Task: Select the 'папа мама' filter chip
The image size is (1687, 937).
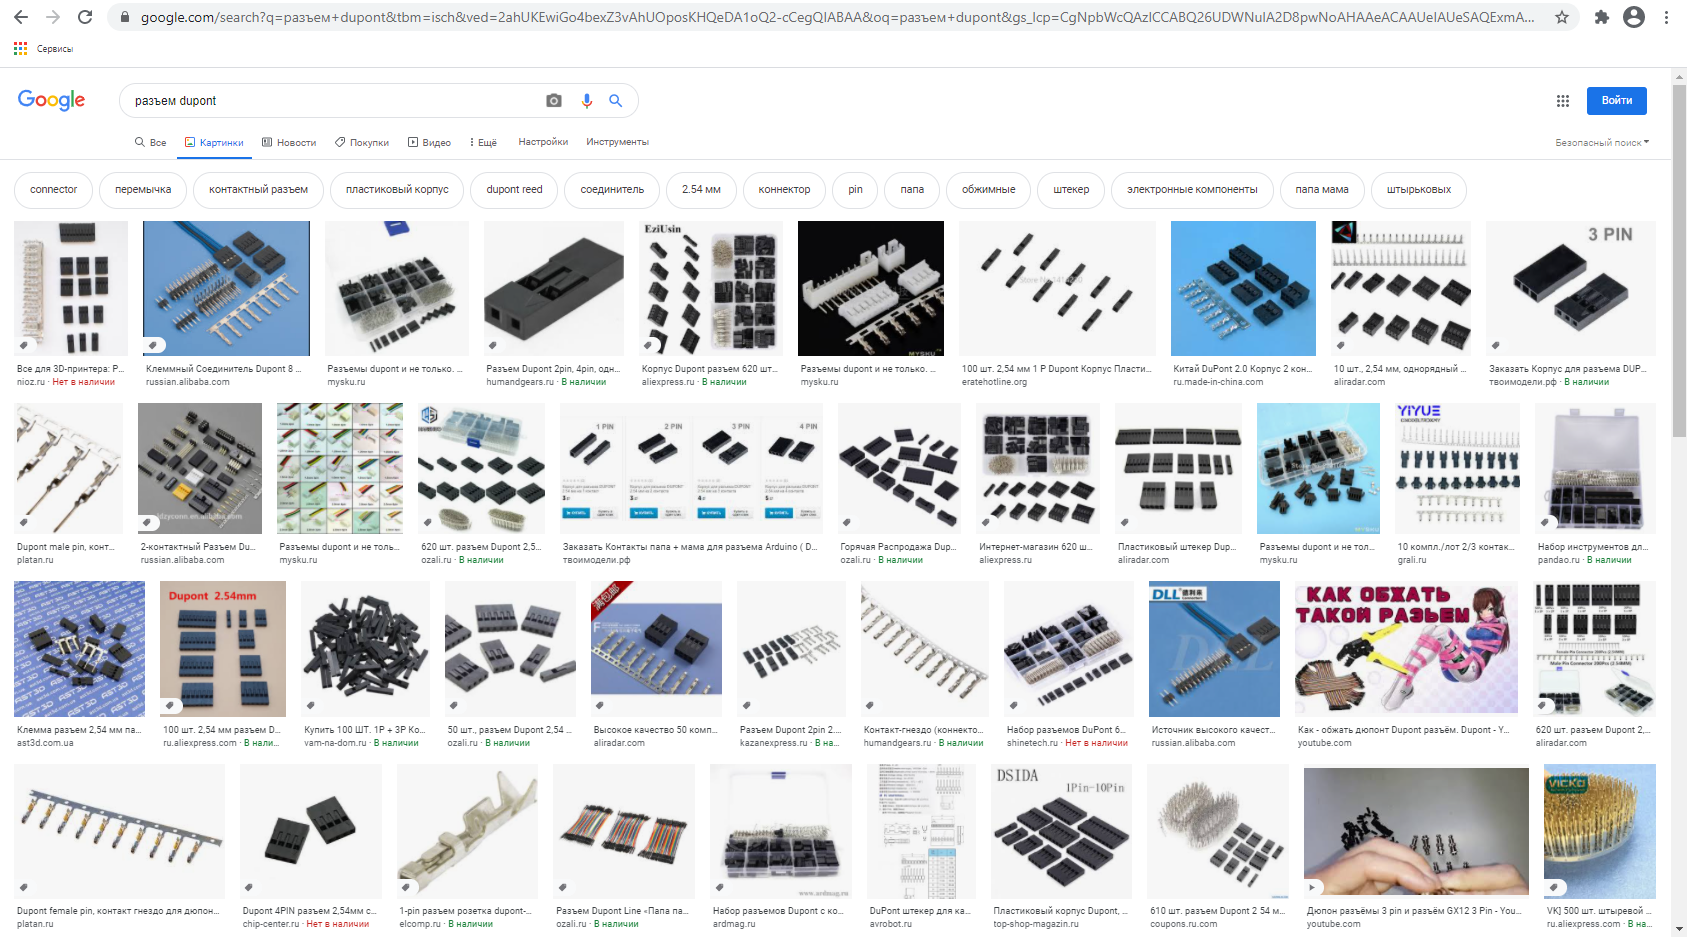Action: pyautogui.click(x=1322, y=190)
